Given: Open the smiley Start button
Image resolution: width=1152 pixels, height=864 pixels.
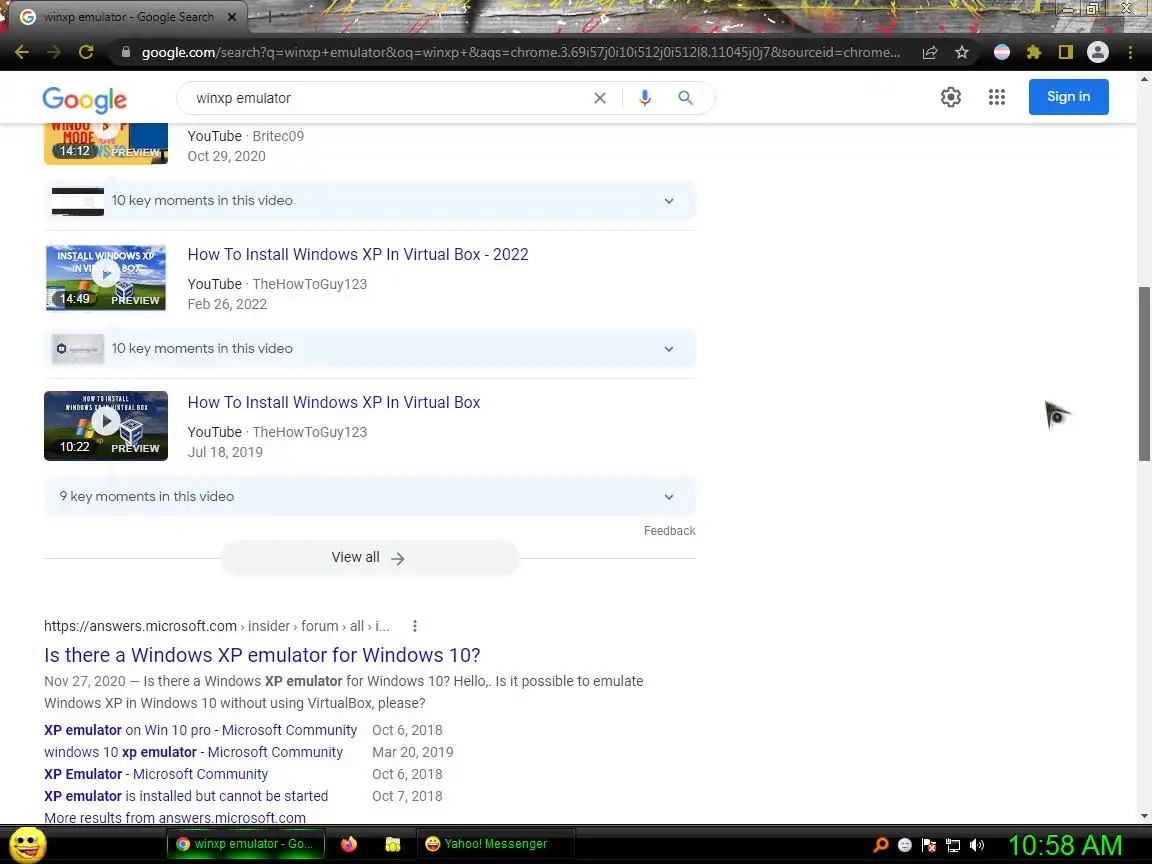Looking at the screenshot, I should coord(27,845).
